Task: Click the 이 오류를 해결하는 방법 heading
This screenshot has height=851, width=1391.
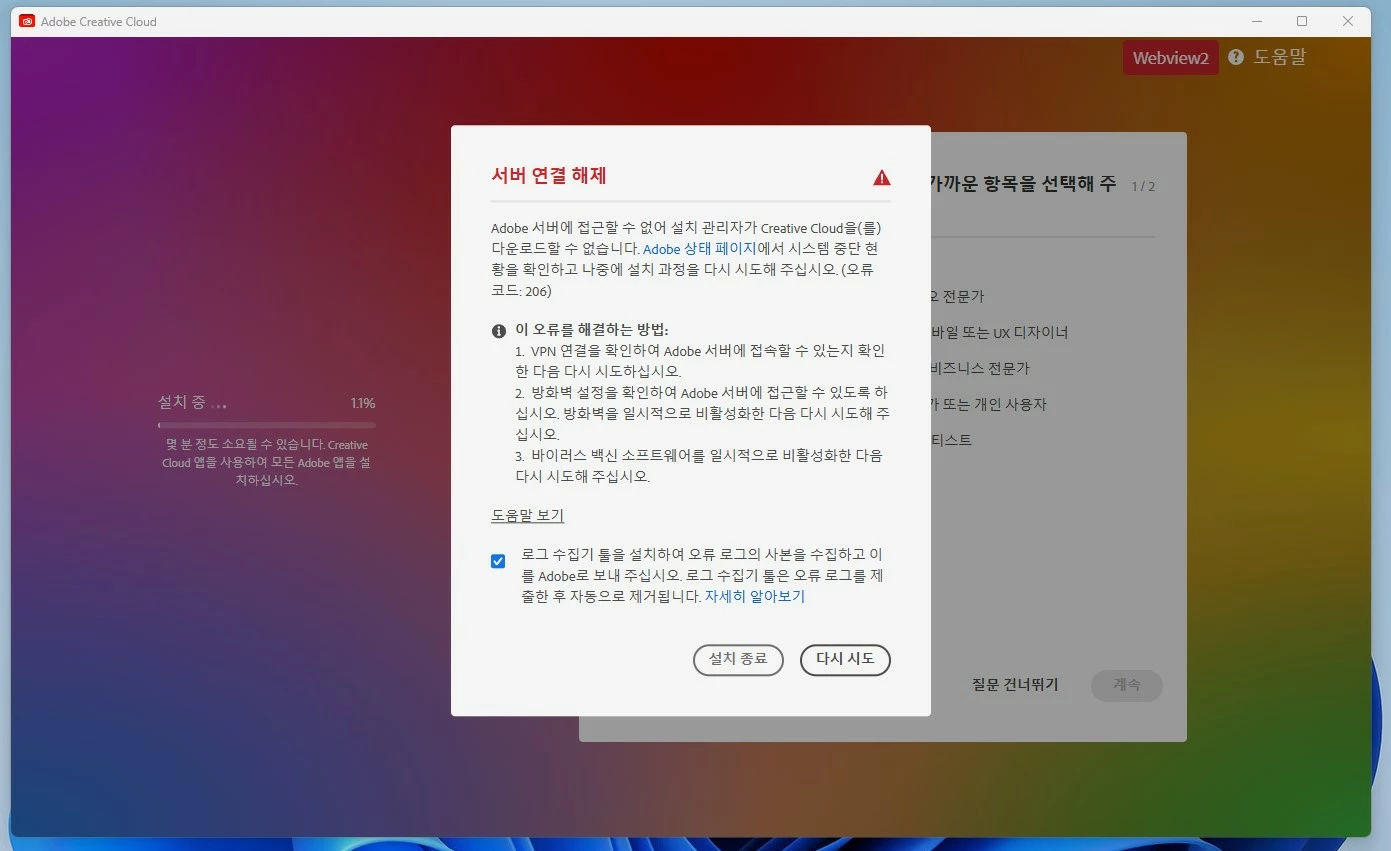Action: tap(592, 330)
